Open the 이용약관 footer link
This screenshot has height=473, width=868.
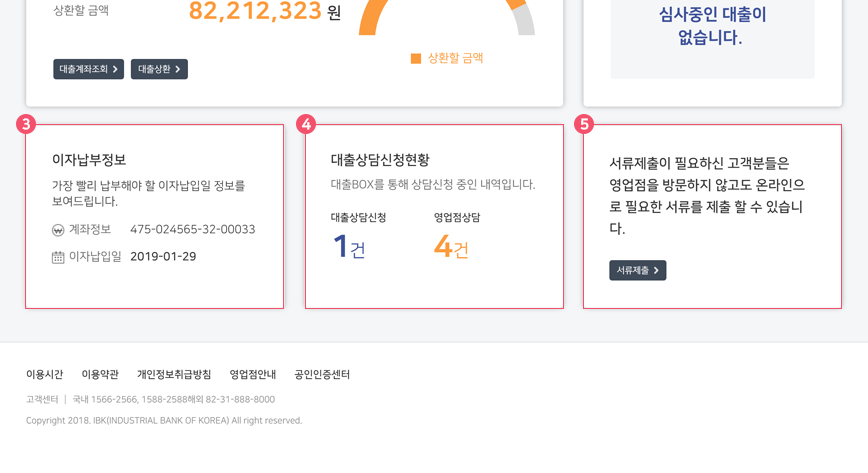(100, 374)
